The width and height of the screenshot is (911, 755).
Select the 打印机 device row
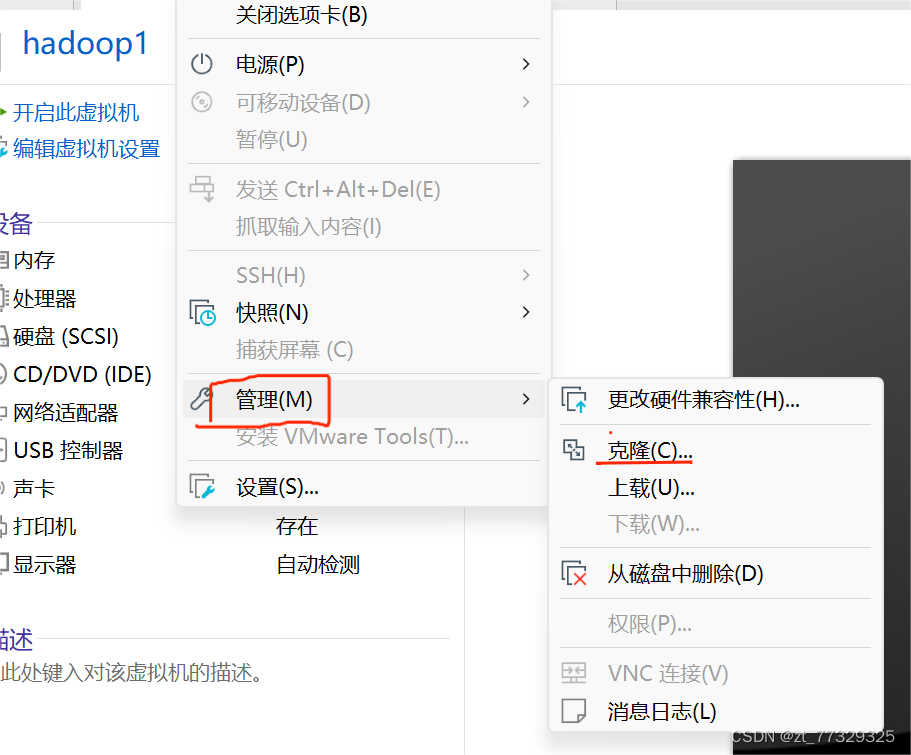pos(44,527)
